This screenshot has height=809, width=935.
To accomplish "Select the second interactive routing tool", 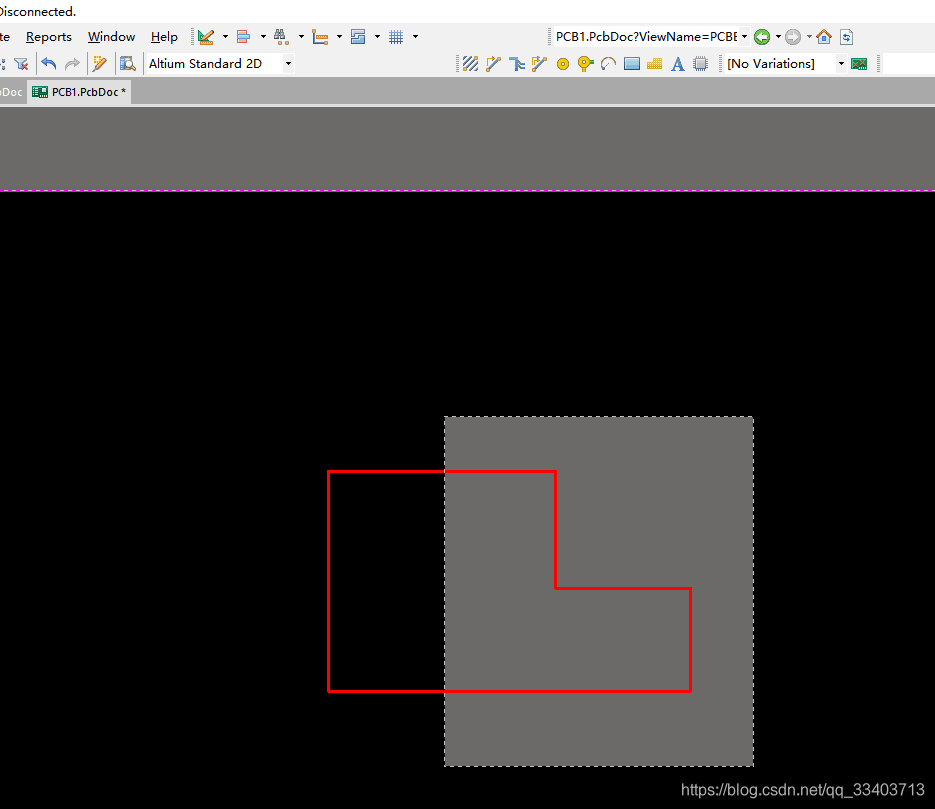I will click(539, 64).
